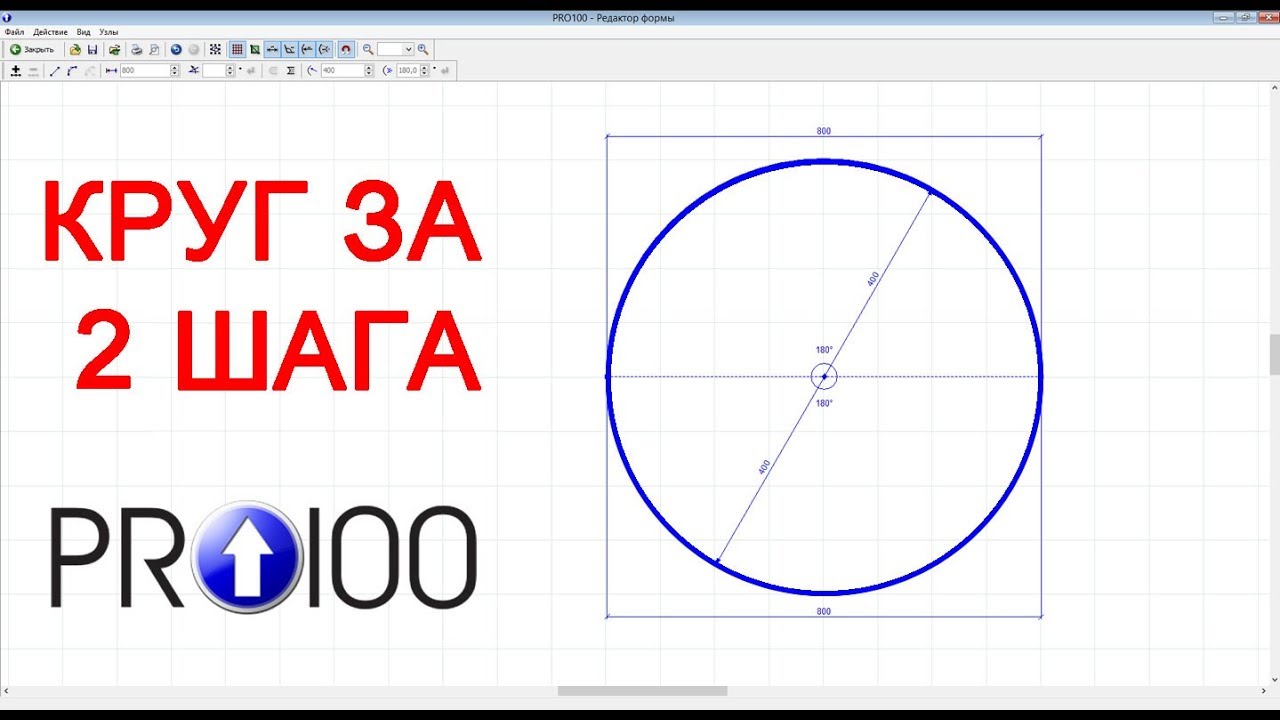This screenshot has height=720, width=1280.
Task: Click the circle center node
Action: click(824, 377)
